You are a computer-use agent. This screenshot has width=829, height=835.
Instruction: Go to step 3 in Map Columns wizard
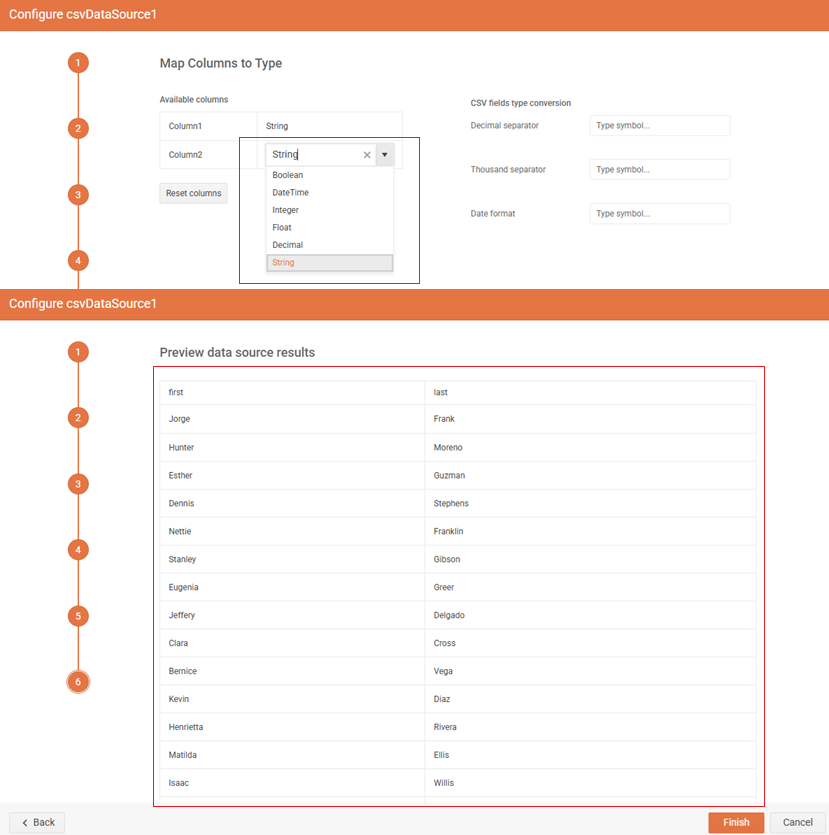pos(78,195)
